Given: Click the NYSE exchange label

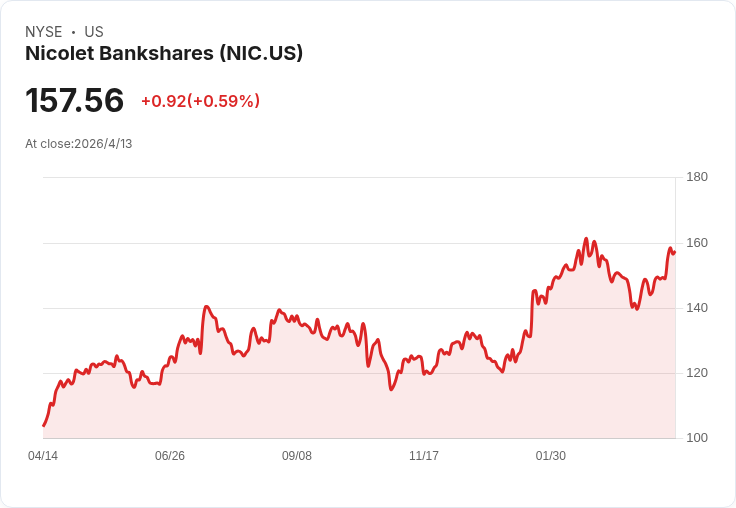Looking at the screenshot, I should point(43,32).
